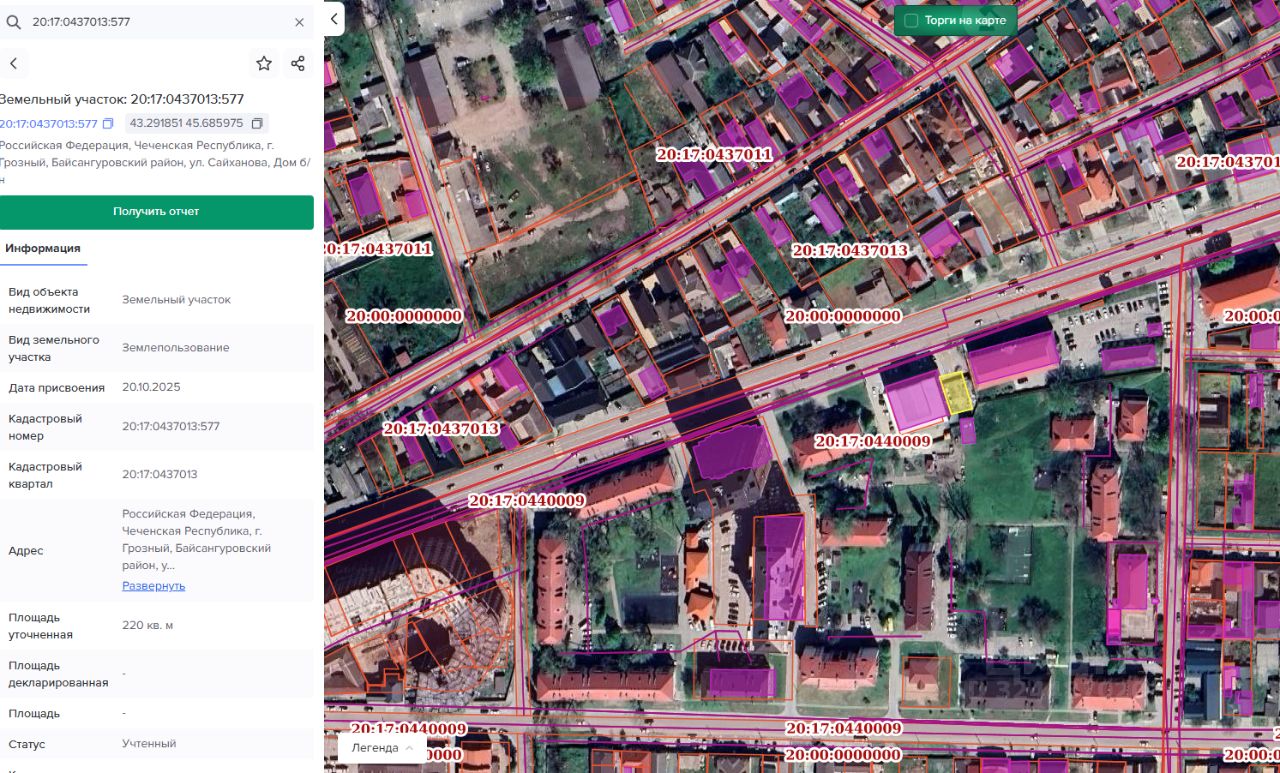The width and height of the screenshot is (1280, 773).
Task: Select the large magenta building beside yellow parcel
Action: pyautogui.click(x=915, y=401)
